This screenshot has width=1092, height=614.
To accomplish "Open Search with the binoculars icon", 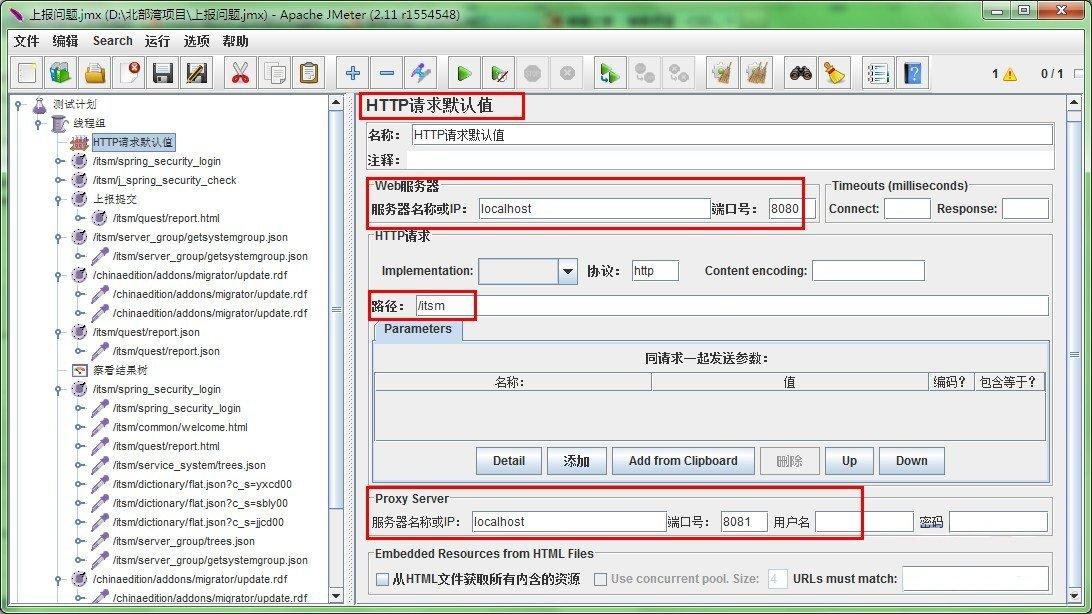I will 800,72.
